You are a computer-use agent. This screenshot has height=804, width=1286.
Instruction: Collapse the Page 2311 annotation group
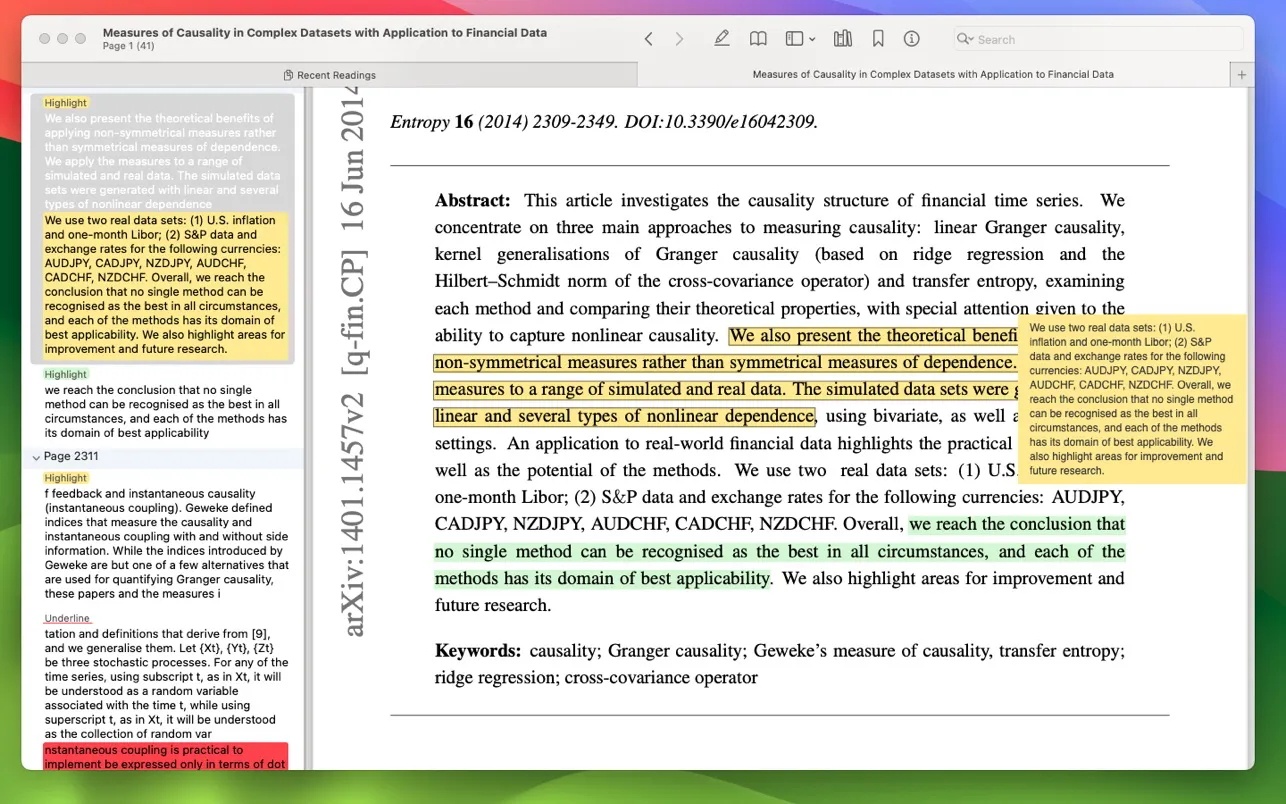coord(37,457)
